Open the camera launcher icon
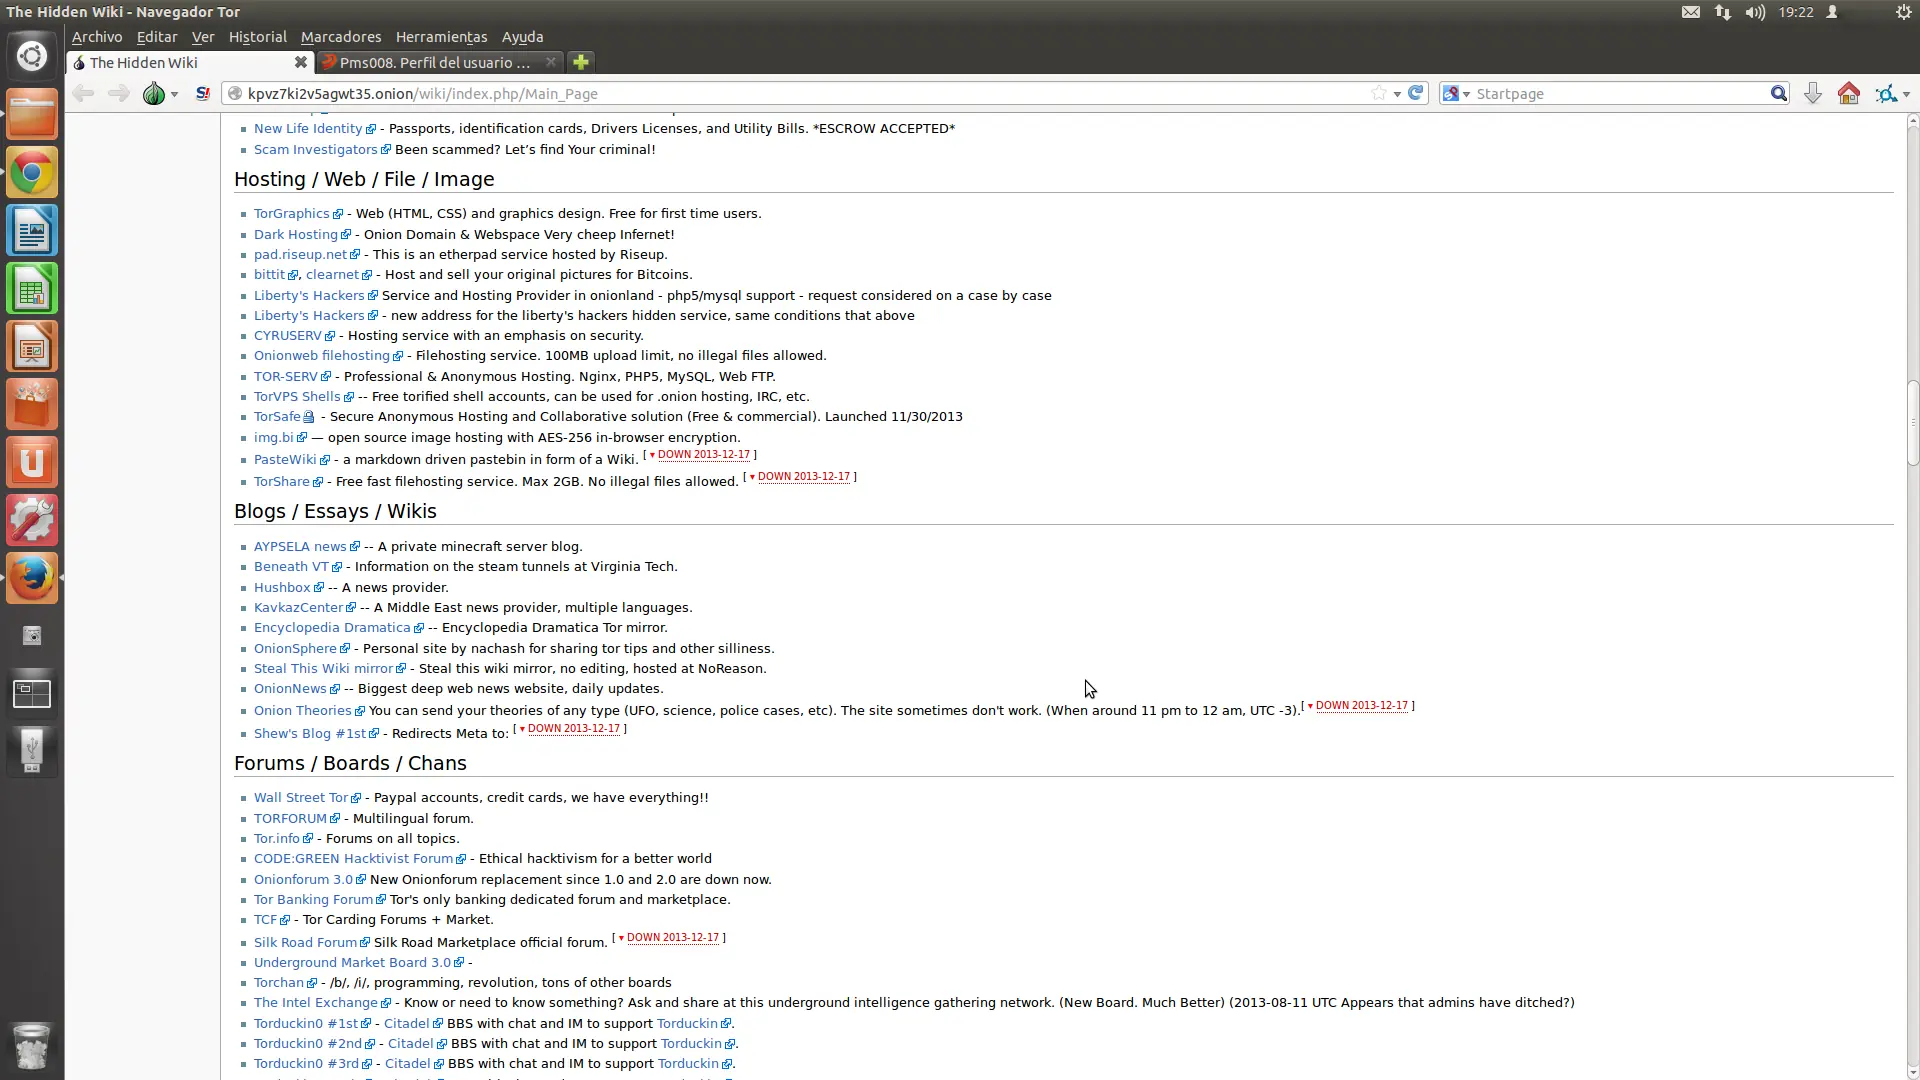1920x1080 pixels. (32, 636)
